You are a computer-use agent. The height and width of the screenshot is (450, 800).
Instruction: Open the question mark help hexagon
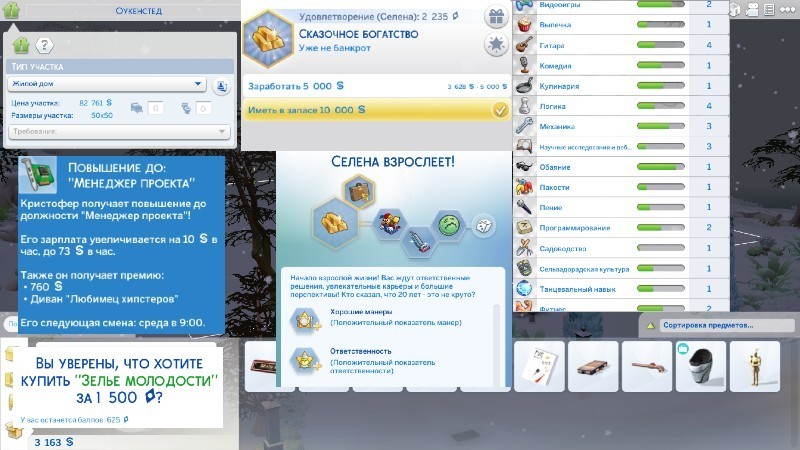(44, 45)
